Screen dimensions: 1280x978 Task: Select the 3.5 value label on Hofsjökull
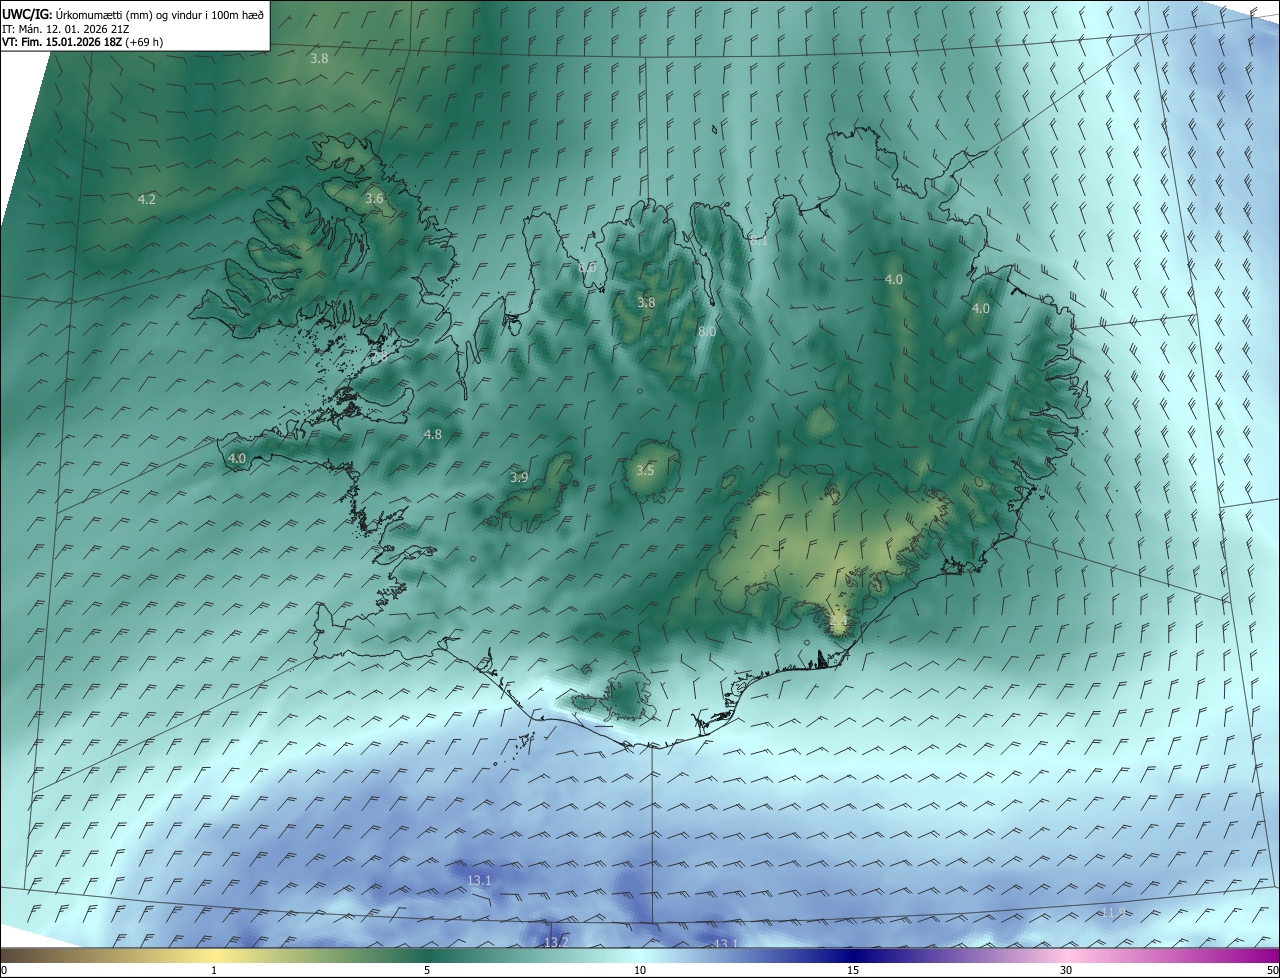[645, 470]
